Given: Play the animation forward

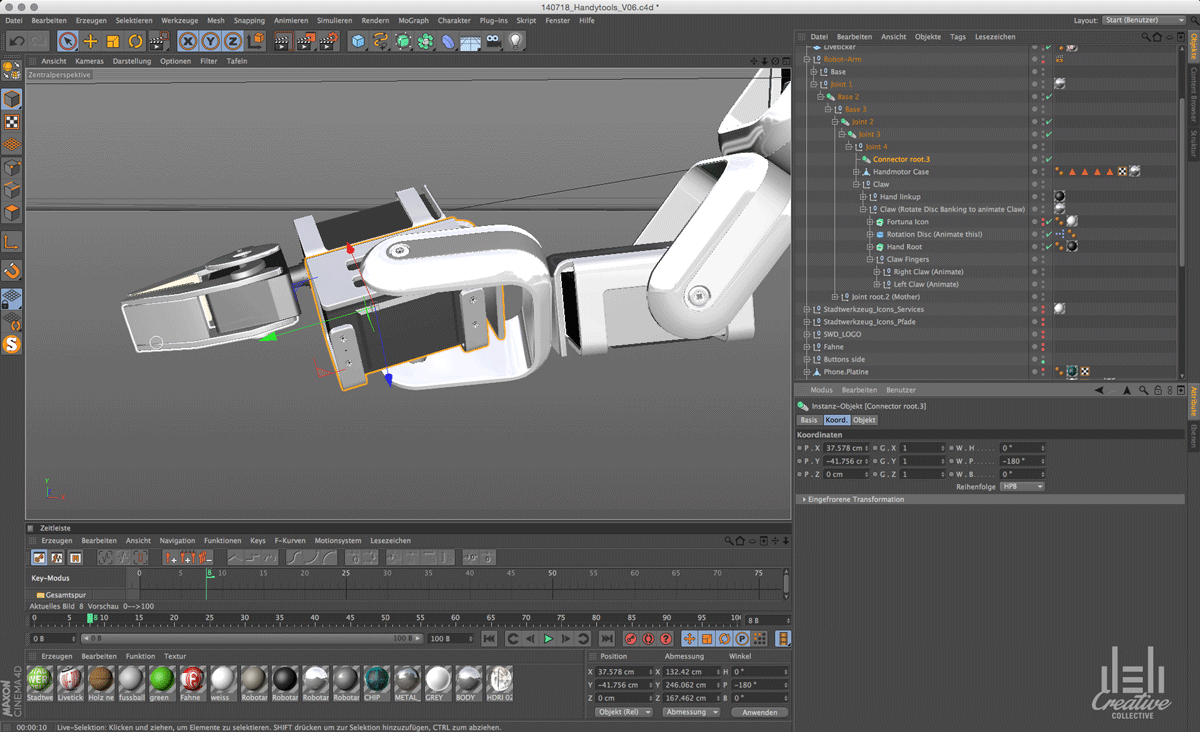Looking at the screenshot, I should tap(548, 638).
